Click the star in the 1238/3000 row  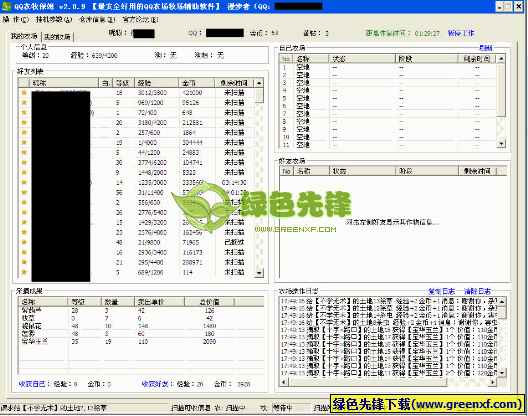click(x=24, y=182)
